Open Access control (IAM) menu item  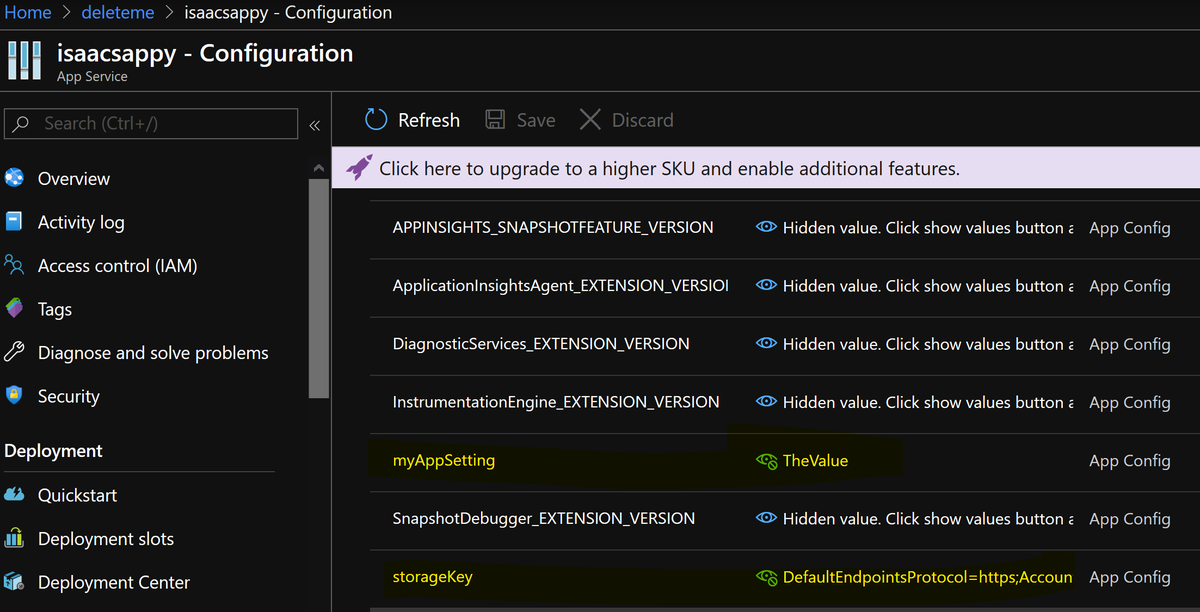click(x=117, y=266)
